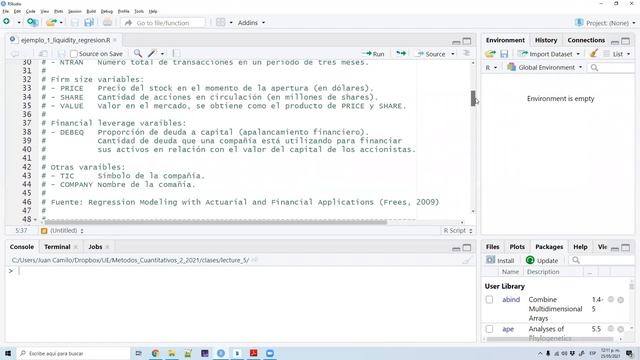The height and width of the screenshot is (360, 640).
Task: Expand the Source button dropdown arrow
Action: point(453,54)
